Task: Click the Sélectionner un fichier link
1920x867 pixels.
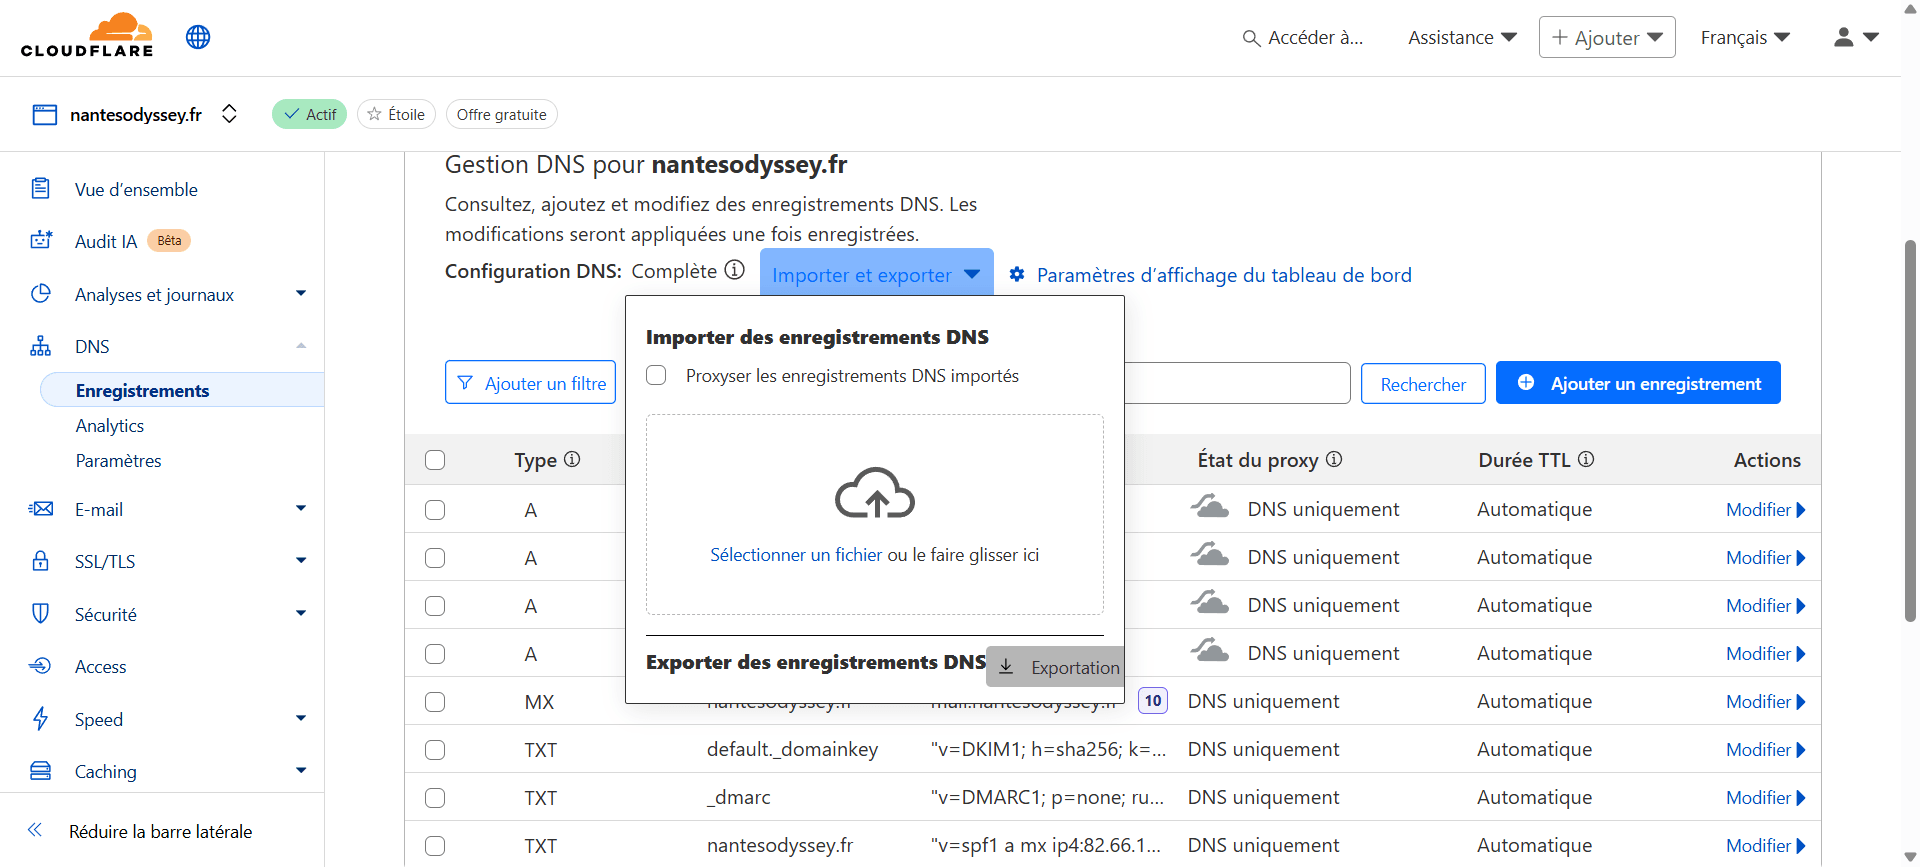Action: [x=796, y=555]
